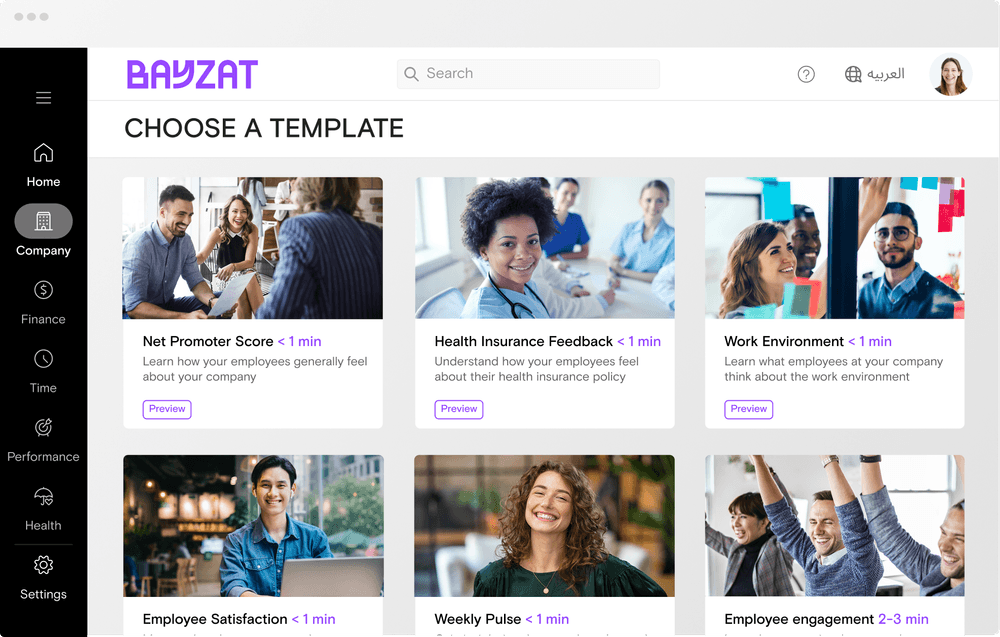Open the Performance target icon

coord(43,427)
